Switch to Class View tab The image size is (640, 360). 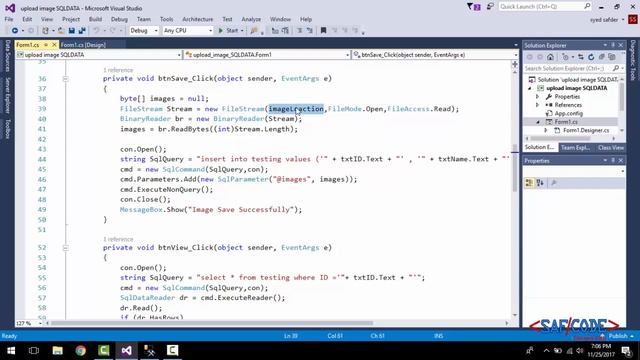[x=611, y=148]
